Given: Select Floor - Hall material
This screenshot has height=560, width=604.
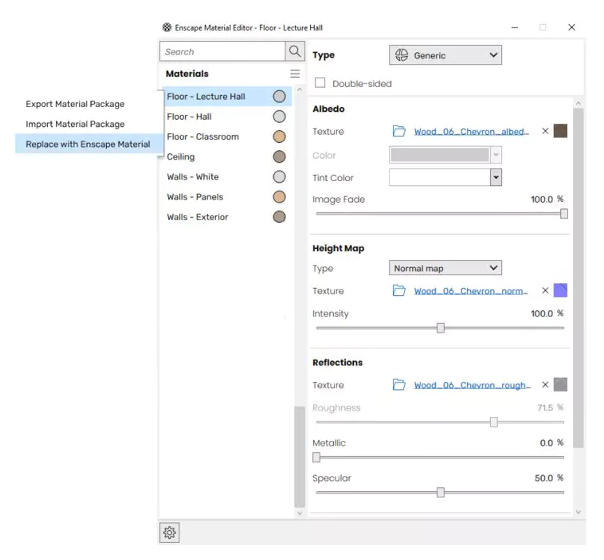Looking at the screenshot, I should pyautogui.click(x=226, y=116).
